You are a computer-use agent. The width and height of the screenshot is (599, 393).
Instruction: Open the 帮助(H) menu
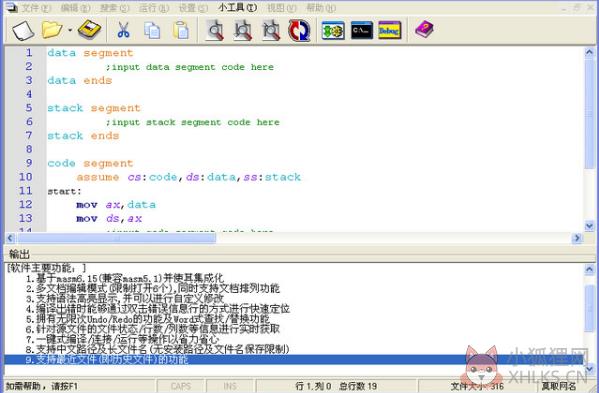click(x=321, y=8)
